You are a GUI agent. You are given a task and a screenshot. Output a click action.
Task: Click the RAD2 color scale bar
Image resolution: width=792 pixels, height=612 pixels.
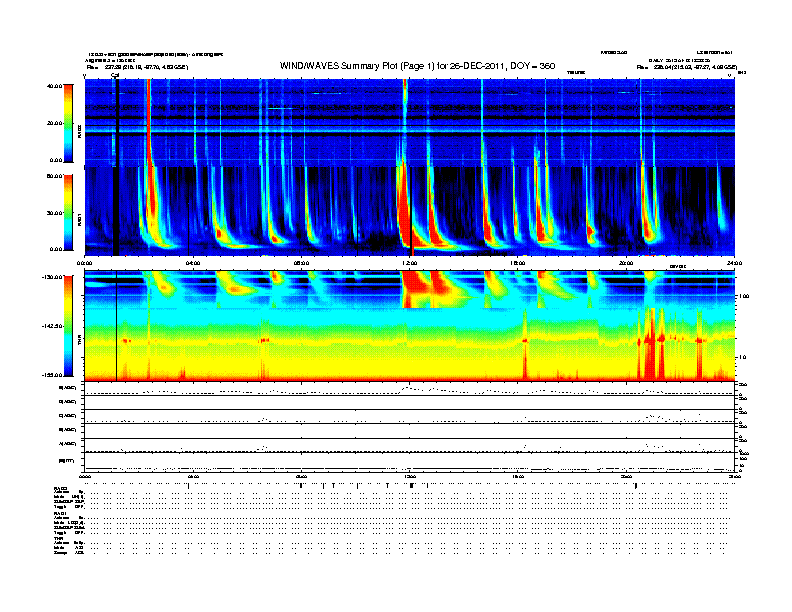click(x=68, y=123)
